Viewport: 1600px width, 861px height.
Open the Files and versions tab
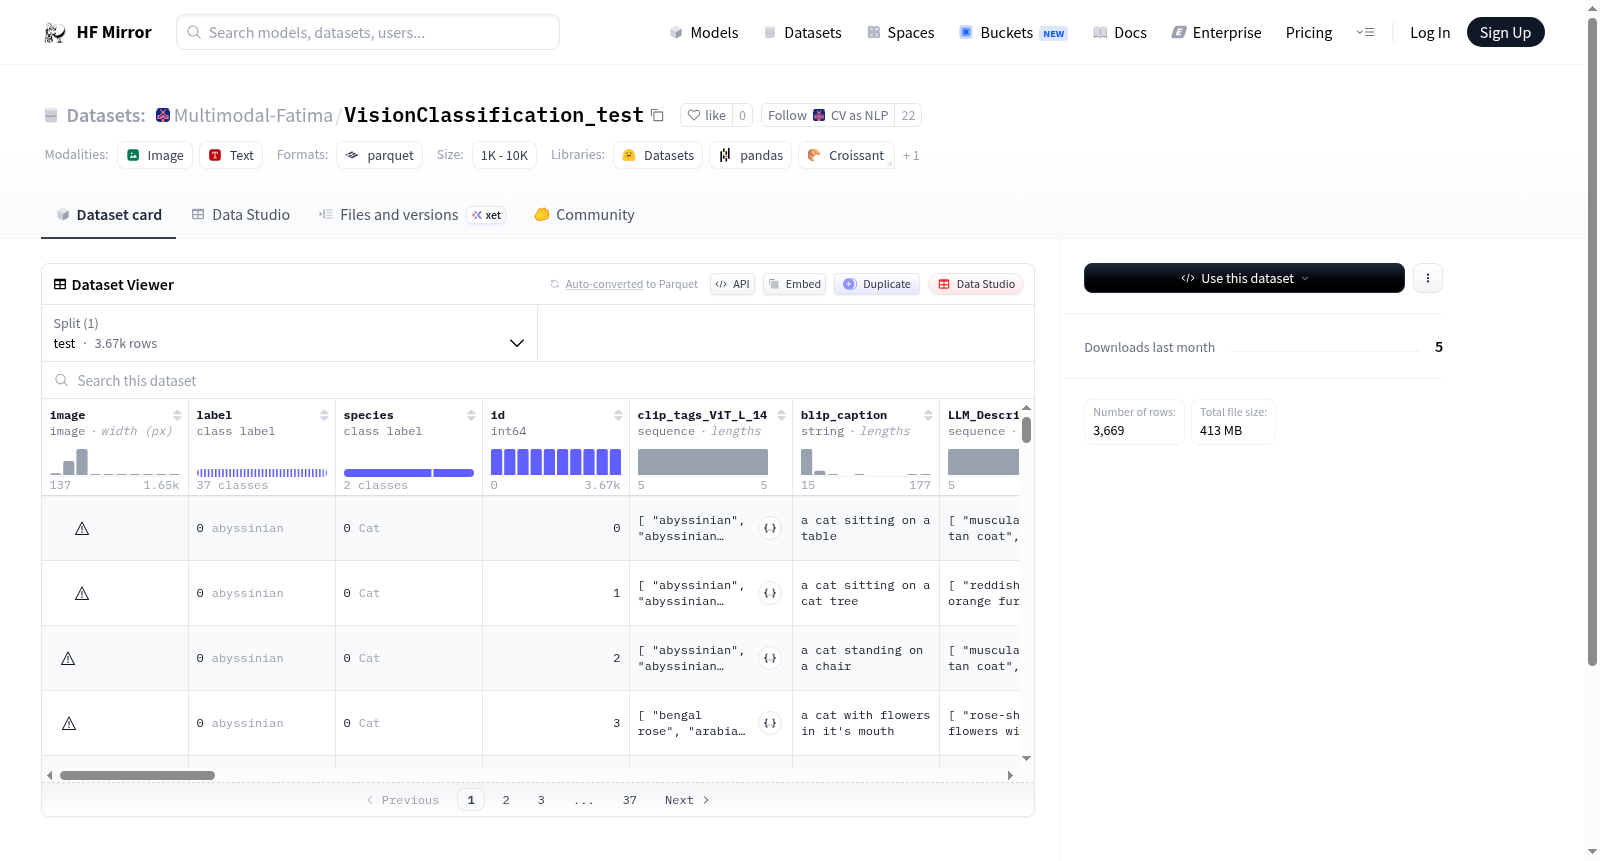[x=412, y=215]
